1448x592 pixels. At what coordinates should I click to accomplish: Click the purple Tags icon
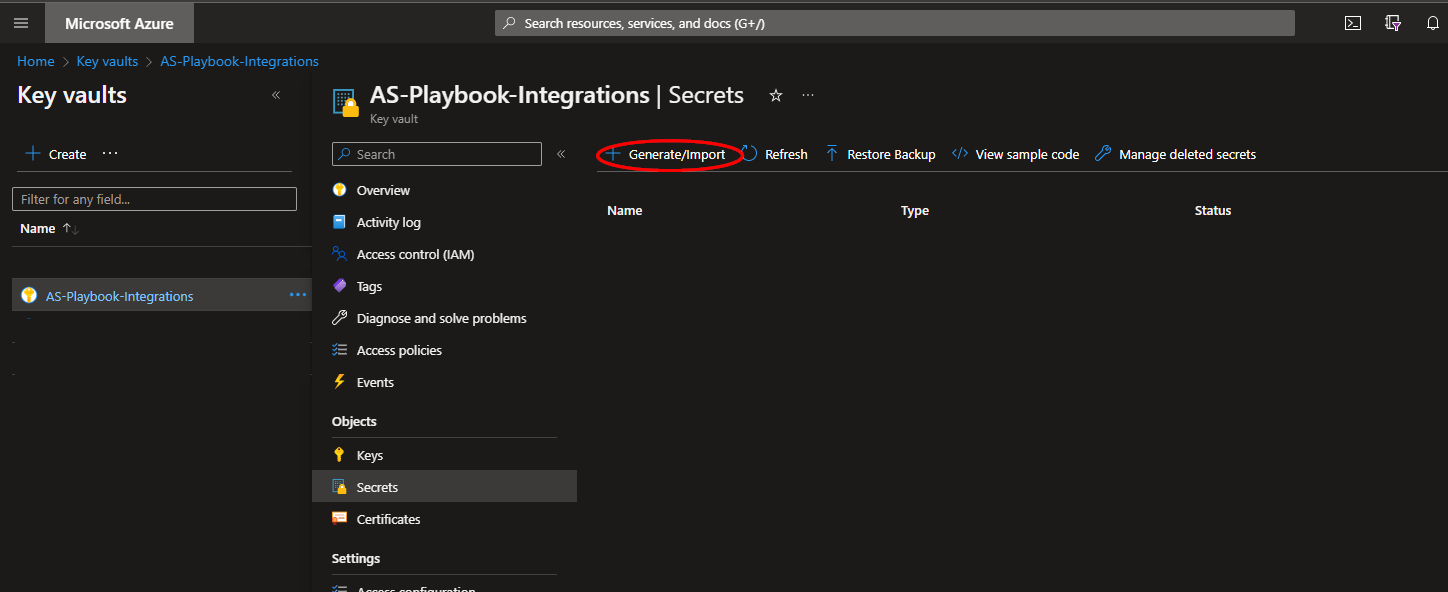tap(340, 286)
